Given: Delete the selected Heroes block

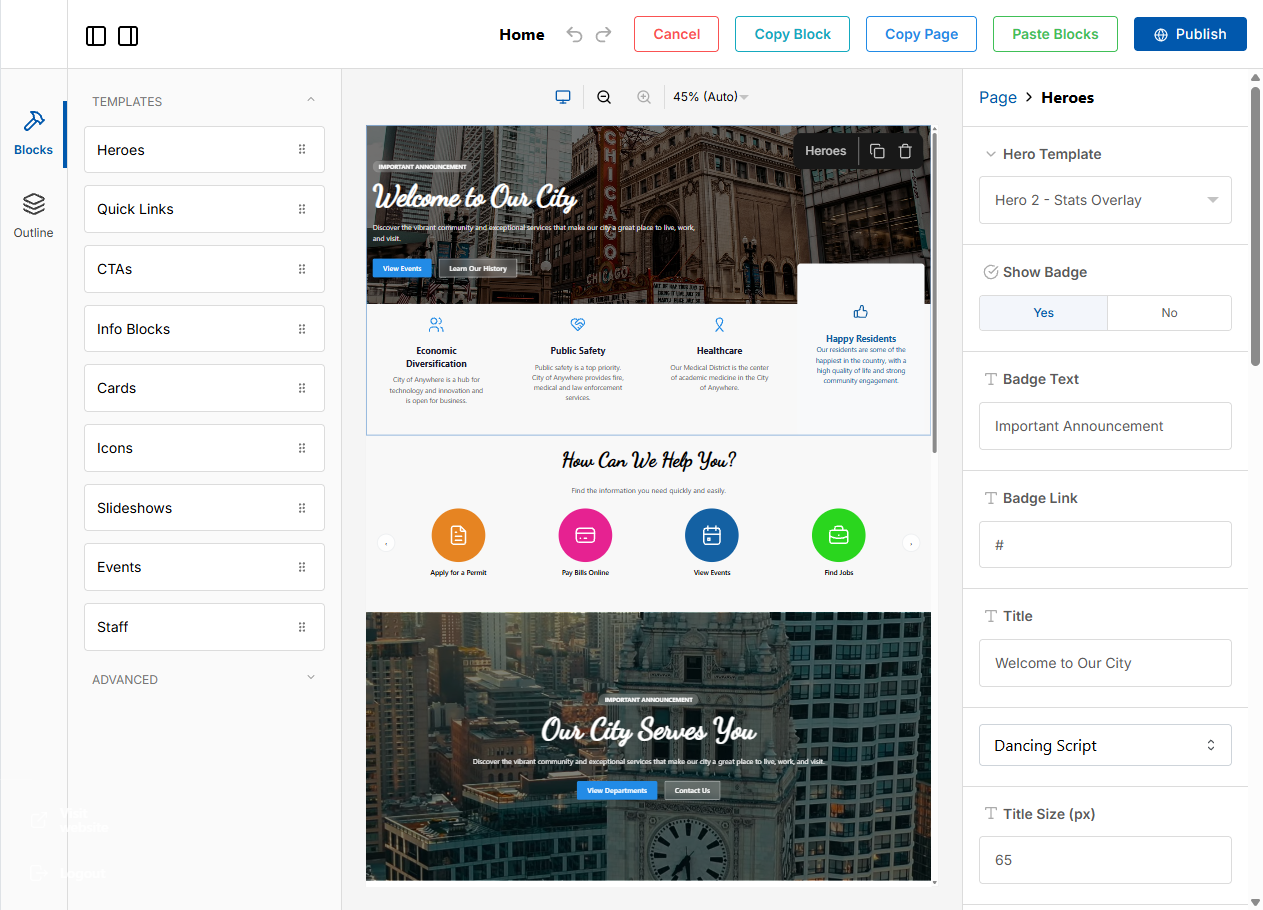Looking at the screenshot, I should pos(905,151).
